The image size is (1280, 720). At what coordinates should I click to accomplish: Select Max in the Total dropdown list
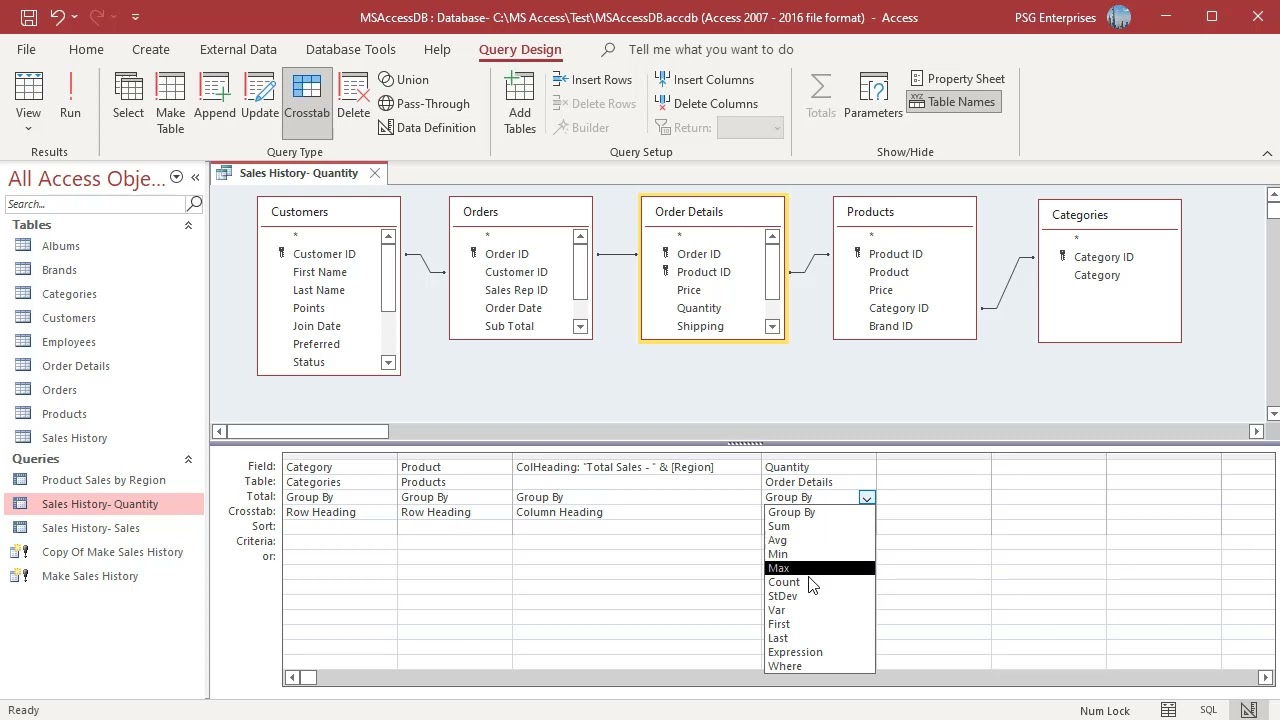819,568
